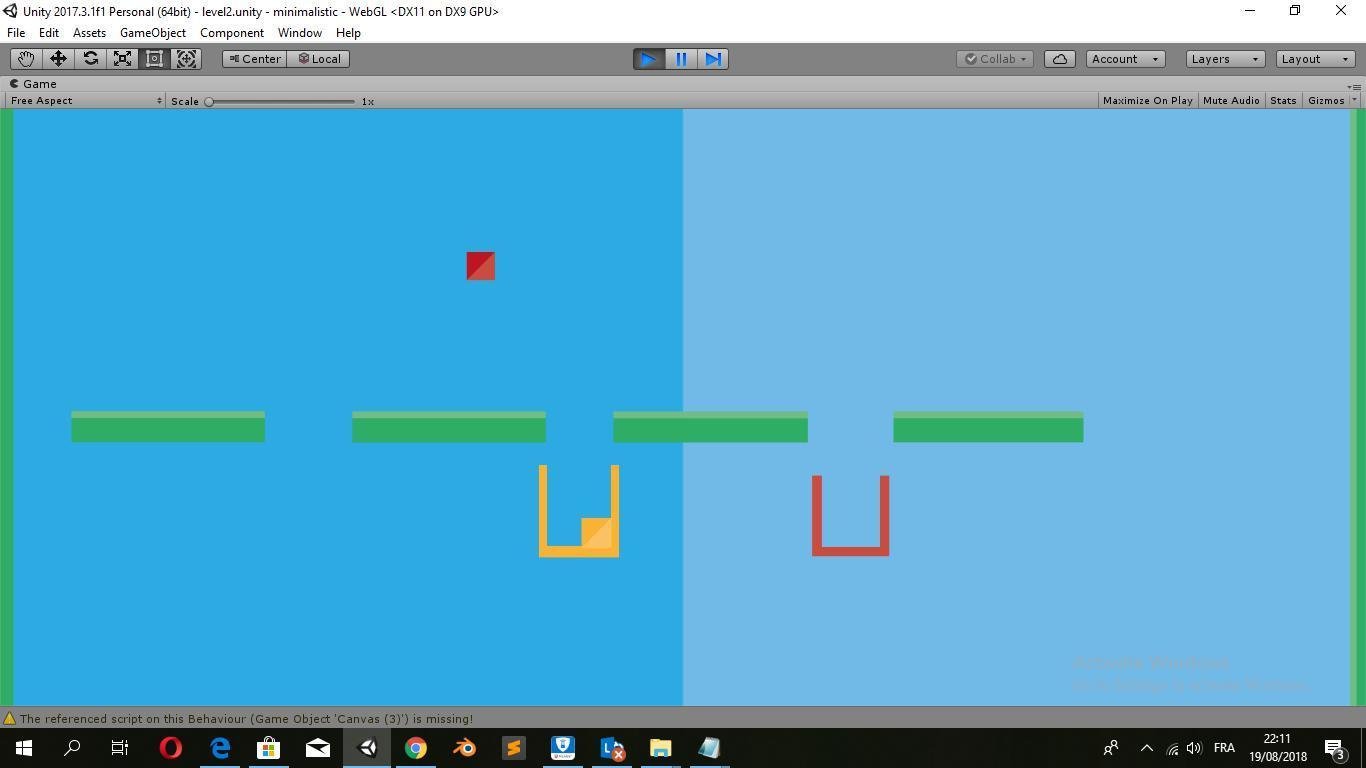Select the Rect Transform tool

click(x=154, y=58)
